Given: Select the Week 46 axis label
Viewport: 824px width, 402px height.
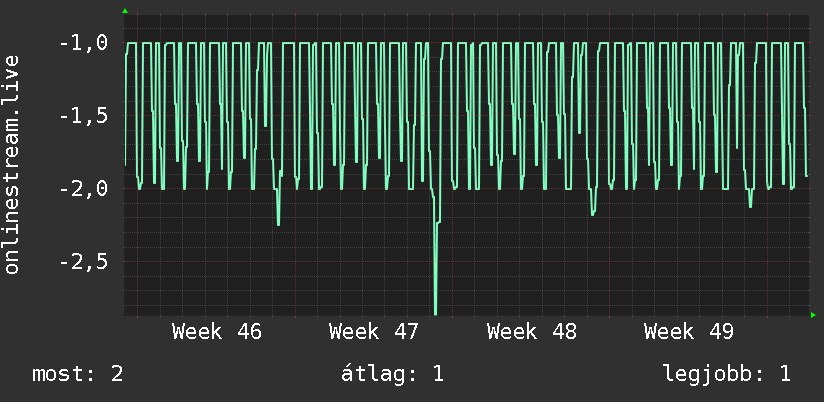Looking at the screenshot, I should (217, 333).
